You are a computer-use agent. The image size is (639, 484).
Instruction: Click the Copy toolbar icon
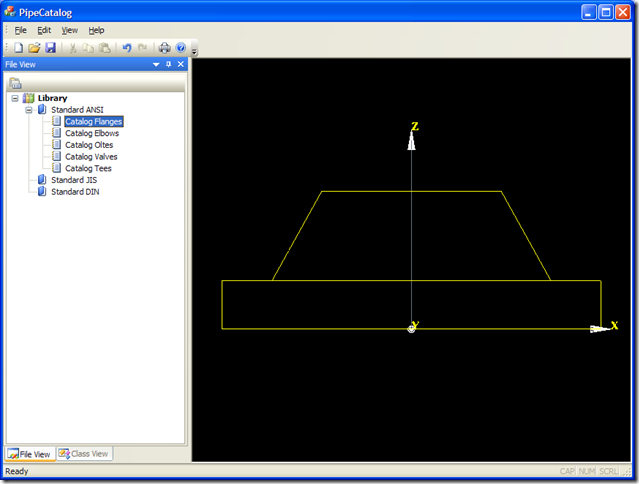[88, 48]
